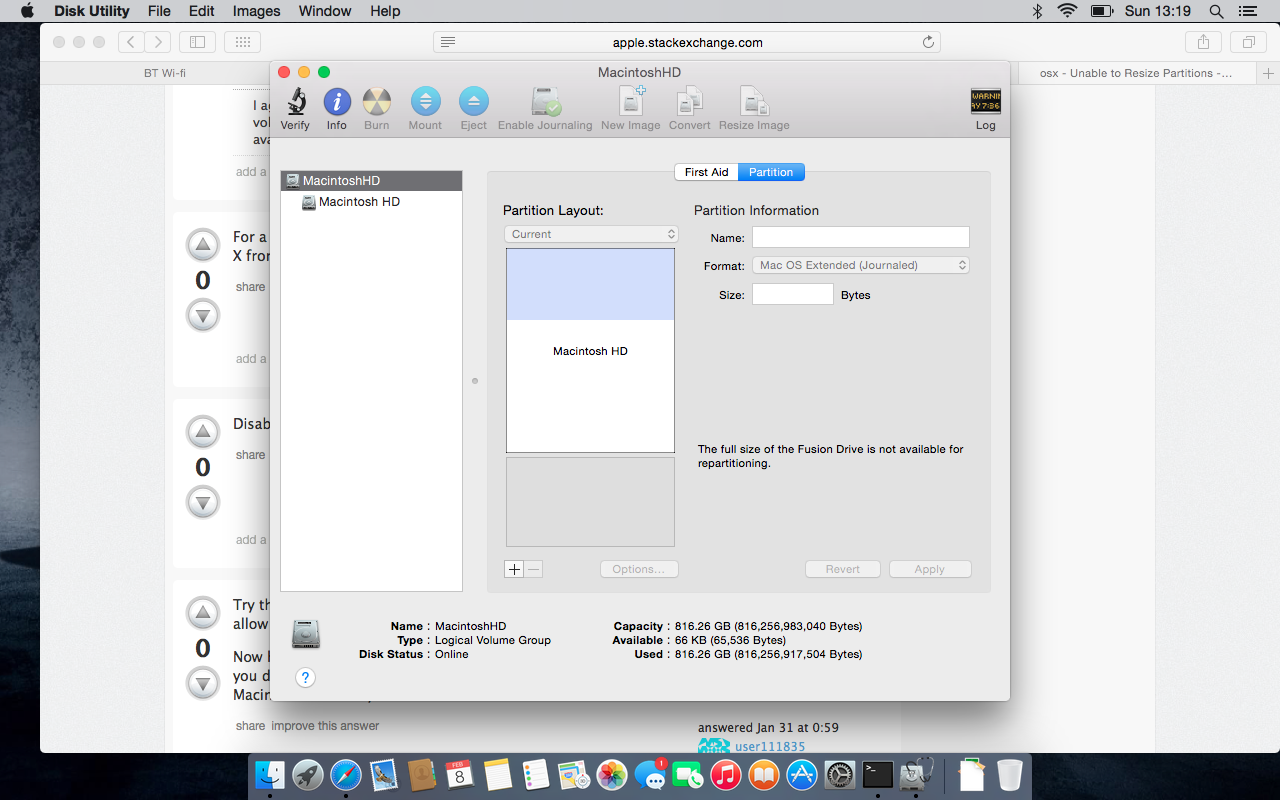This screenshot has width=1280, height=800.
Task: Click user111835 link in Safari
Action: pyautogui.click(x=770, y=746)
